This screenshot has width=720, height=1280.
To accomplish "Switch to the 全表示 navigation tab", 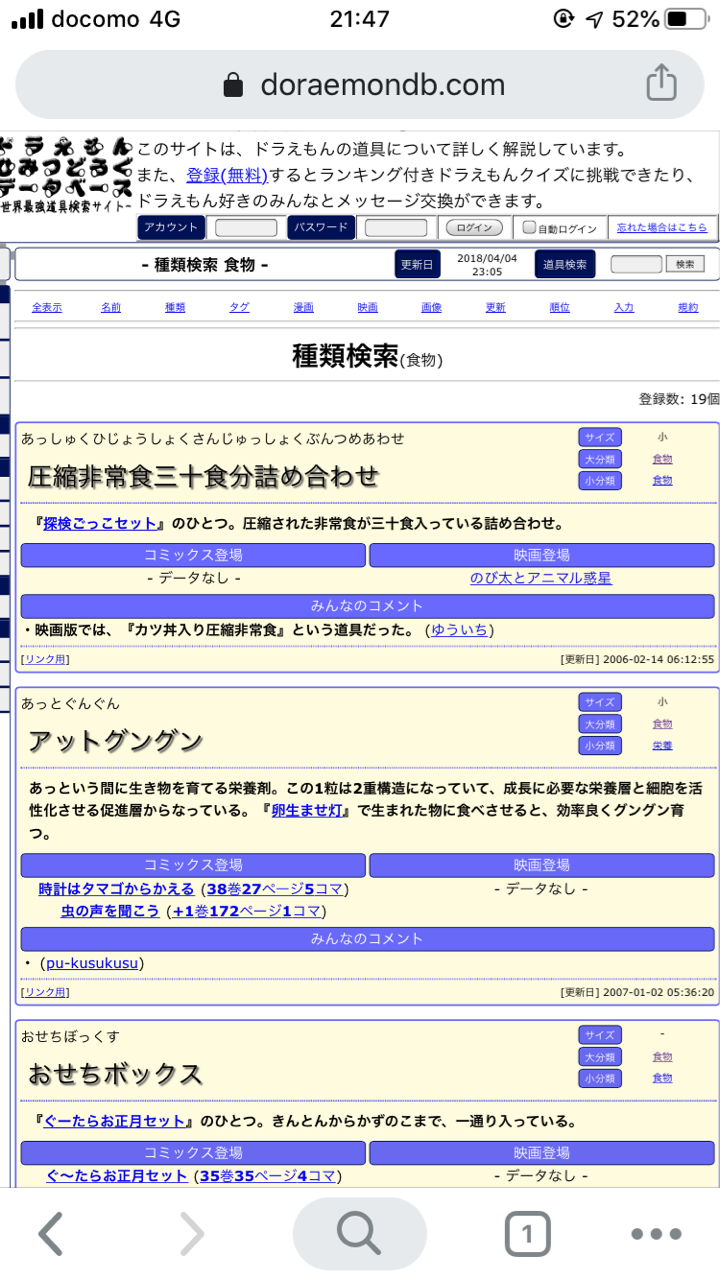I will [x=46, y=308].
